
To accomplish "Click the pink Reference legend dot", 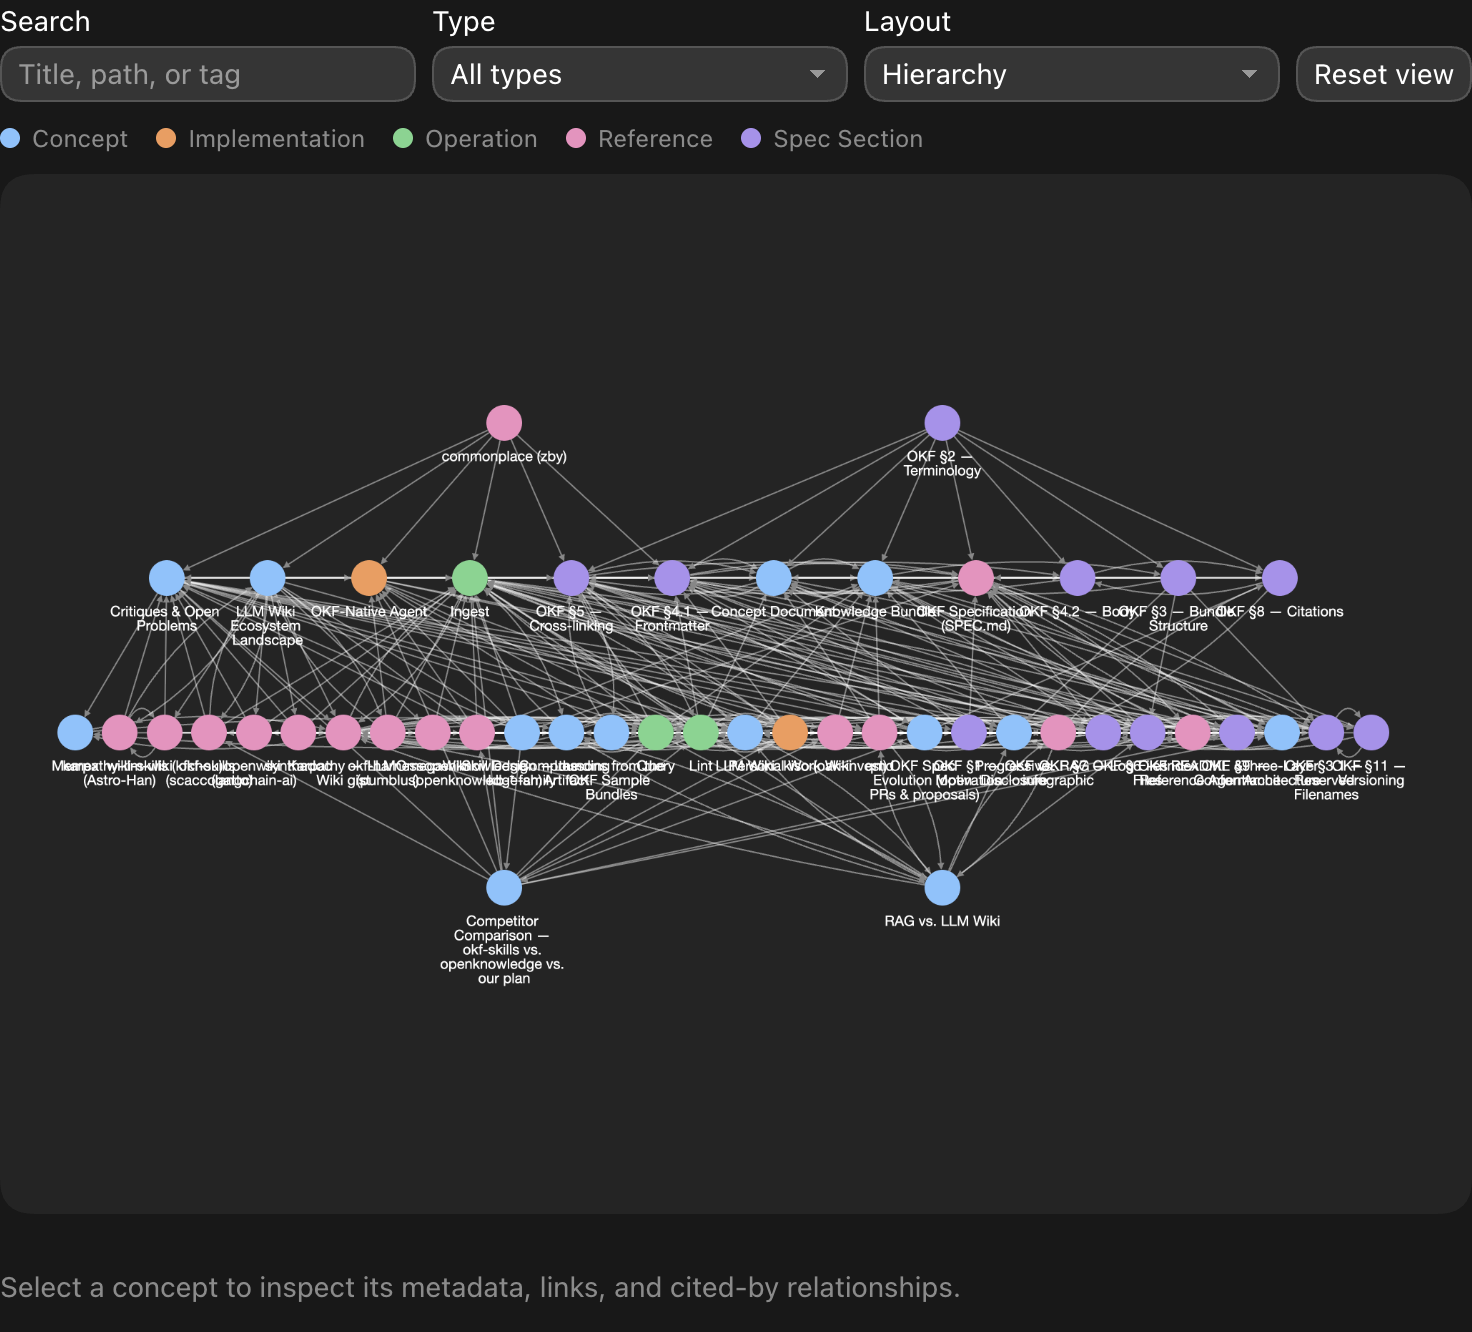I will pos(576,138).
